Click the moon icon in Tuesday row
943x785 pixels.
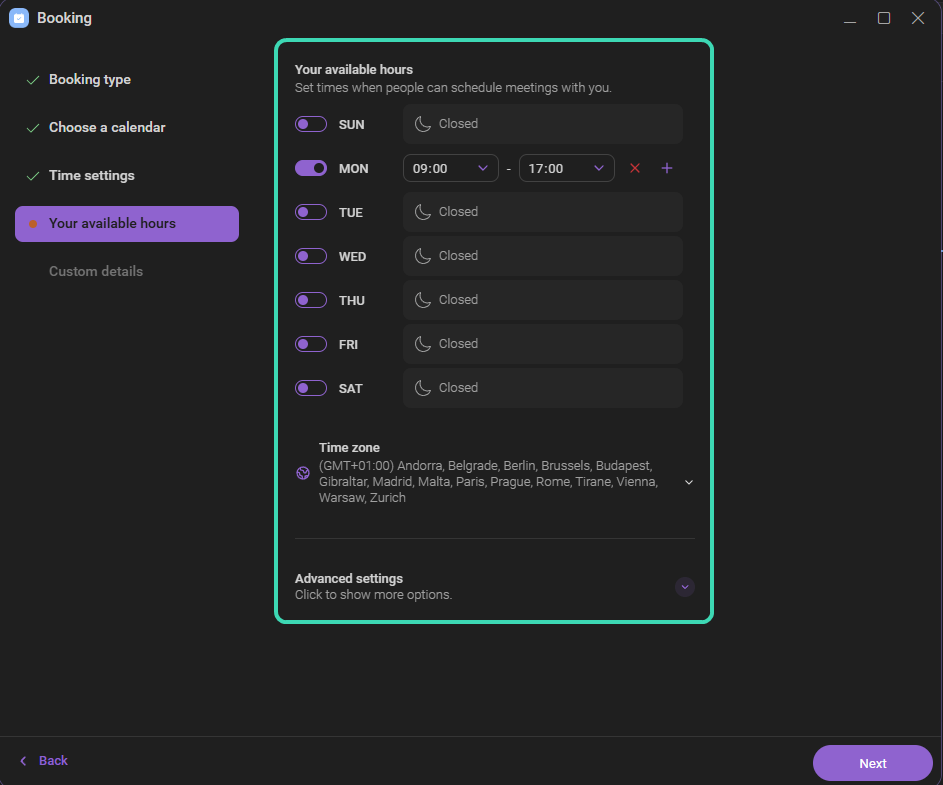tap(423, 212)
